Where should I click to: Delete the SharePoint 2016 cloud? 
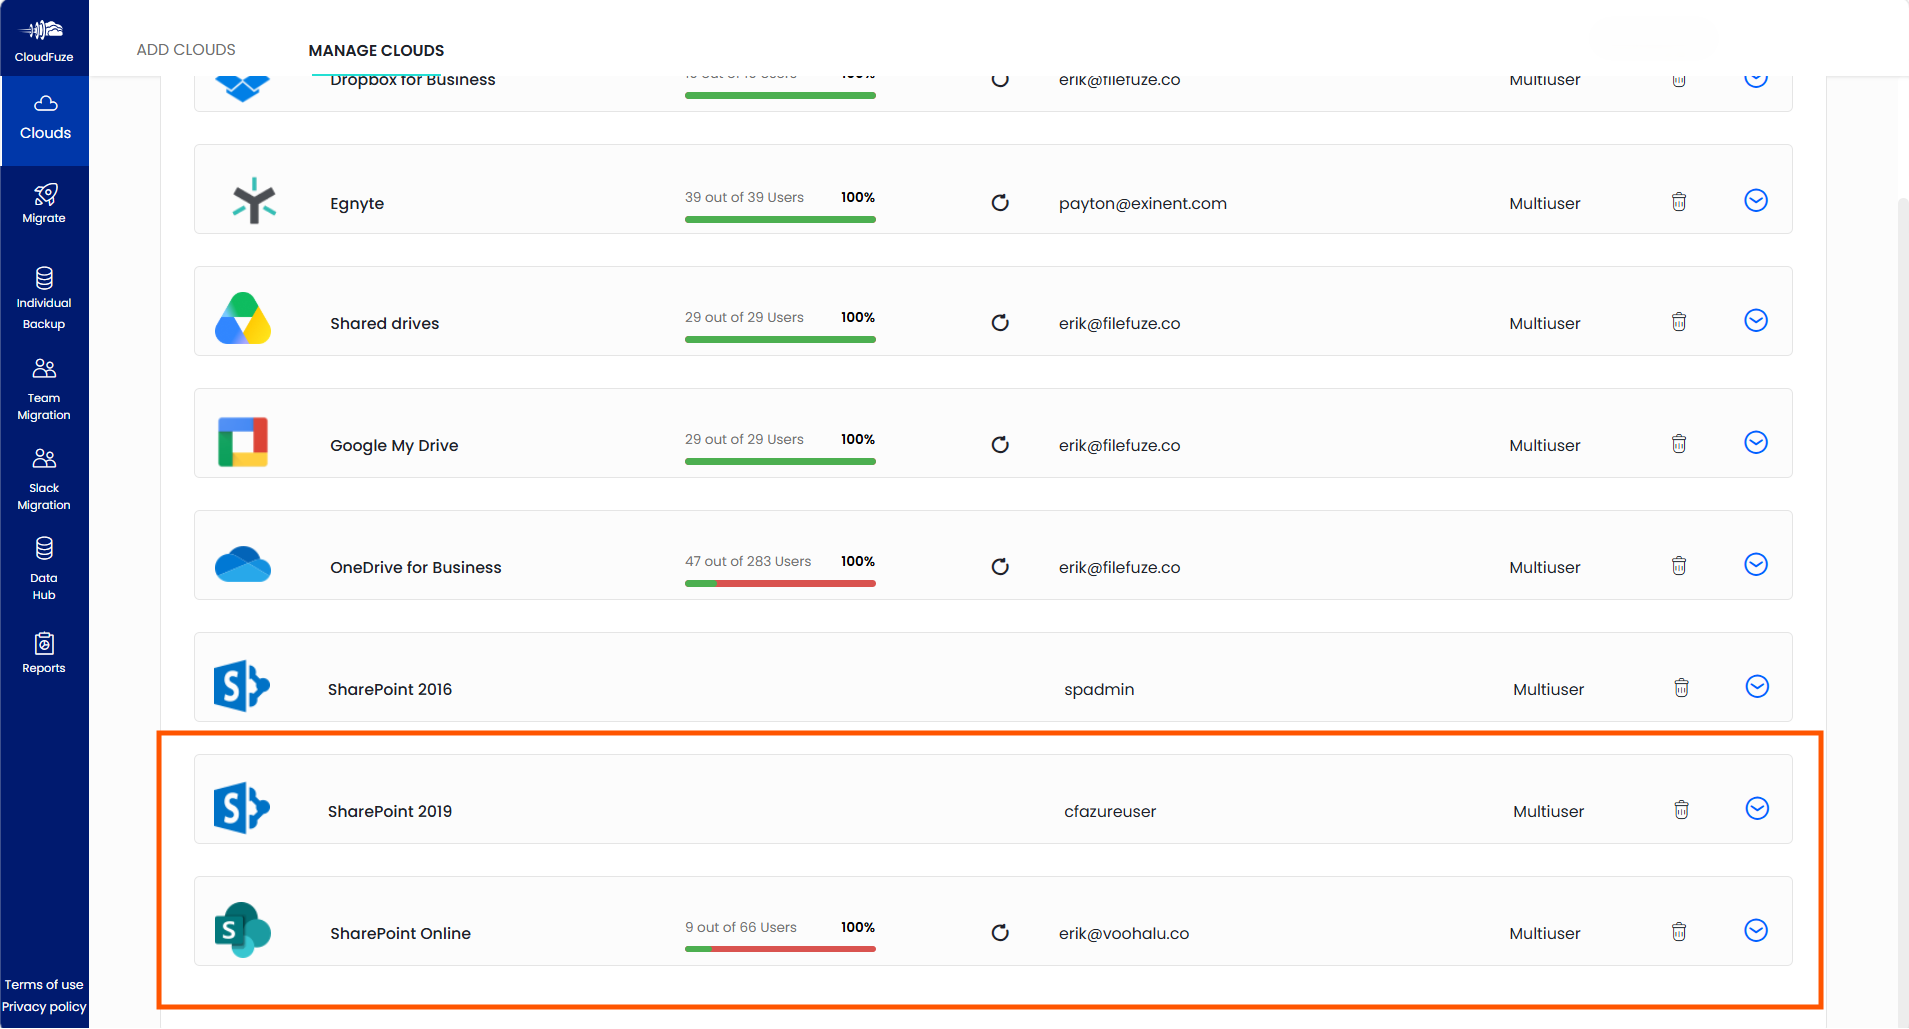[x=1682, y=688]
